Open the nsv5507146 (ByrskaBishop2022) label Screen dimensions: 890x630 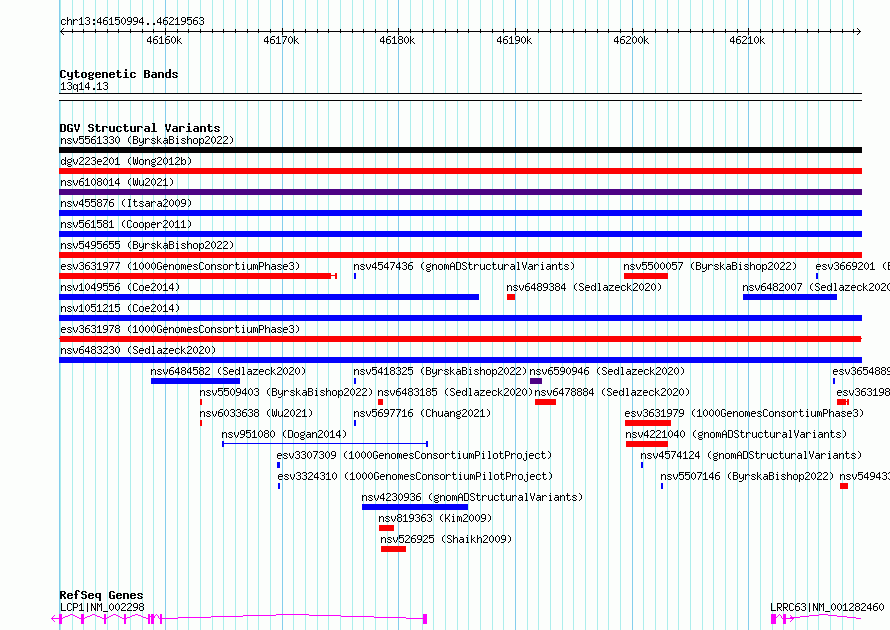click(747, 476)
